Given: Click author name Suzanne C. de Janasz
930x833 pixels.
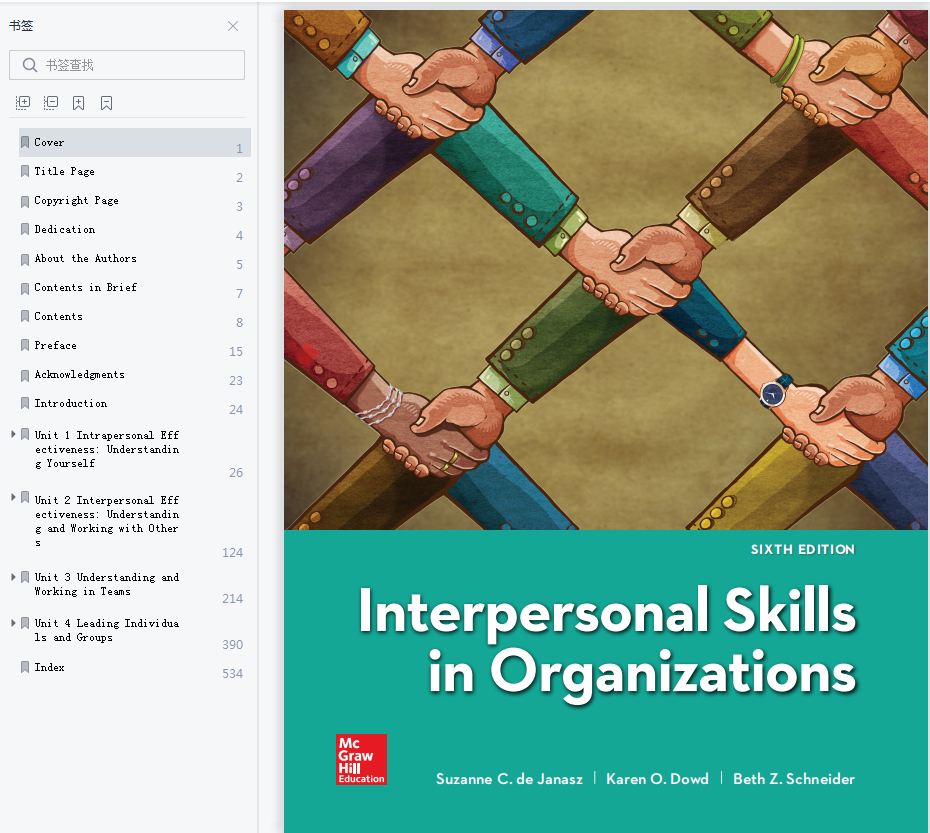Looking at the screenshot, I should (509, 779).
